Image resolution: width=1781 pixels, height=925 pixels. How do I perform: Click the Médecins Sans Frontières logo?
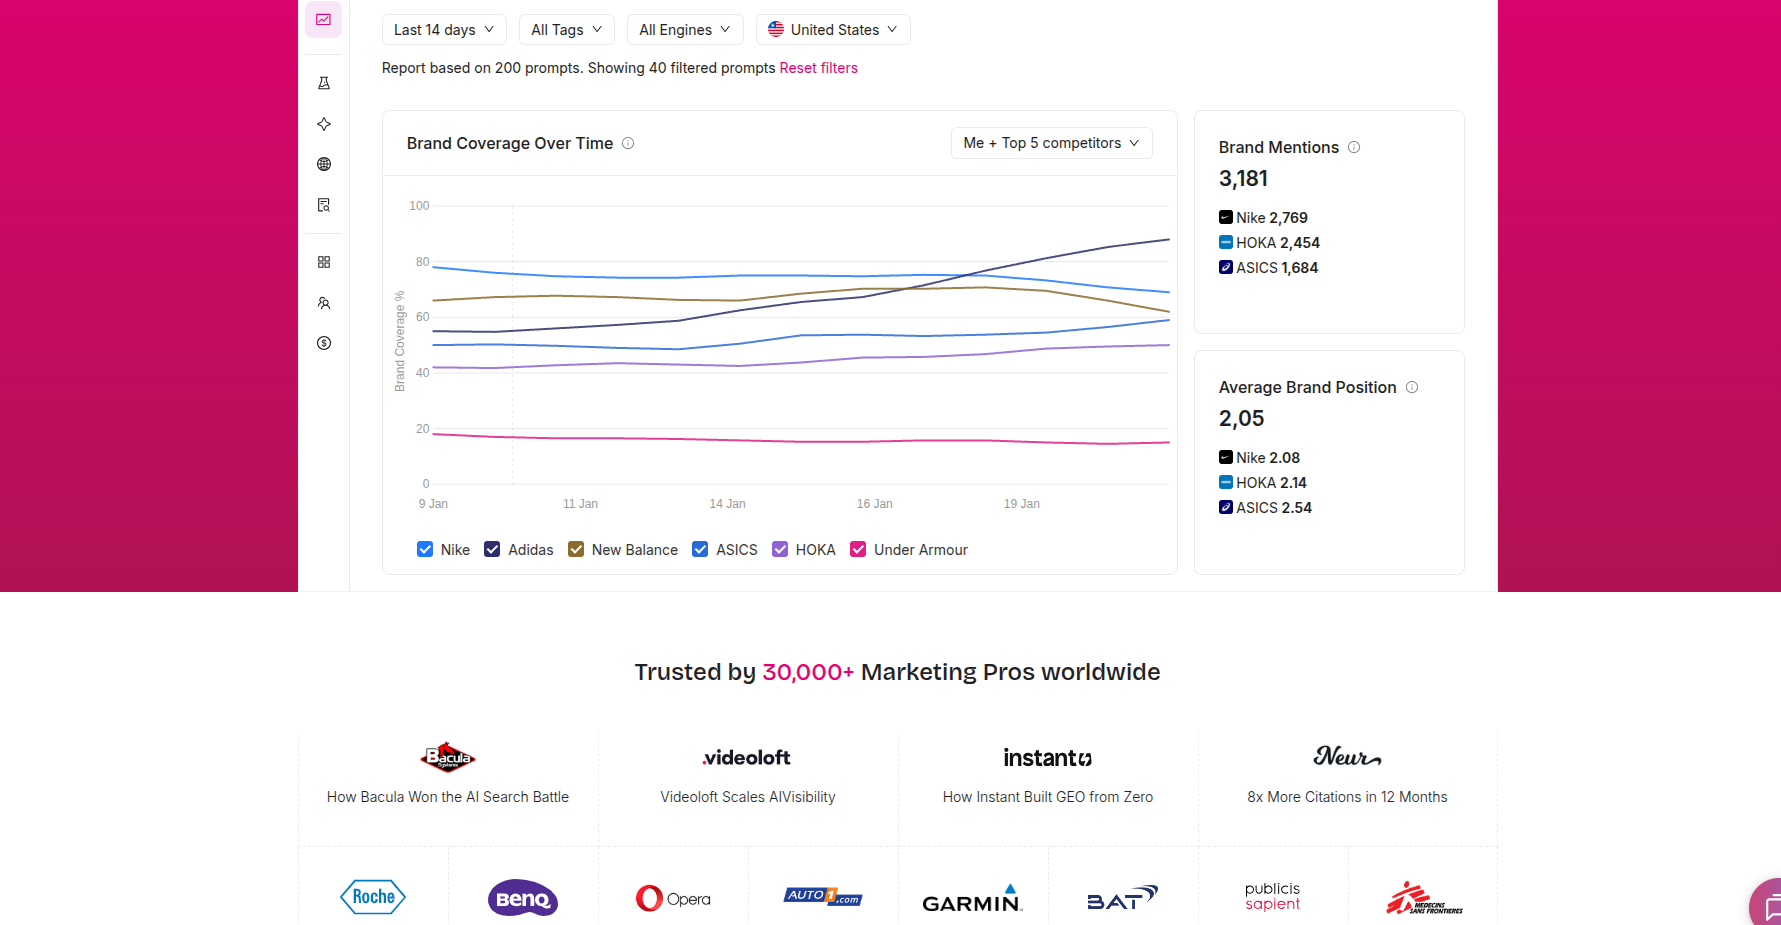(1423, 899)
